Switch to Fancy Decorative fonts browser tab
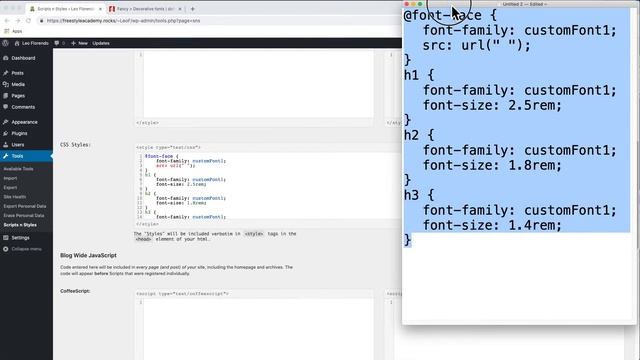 pyautogui.click(x=145, y=9)
